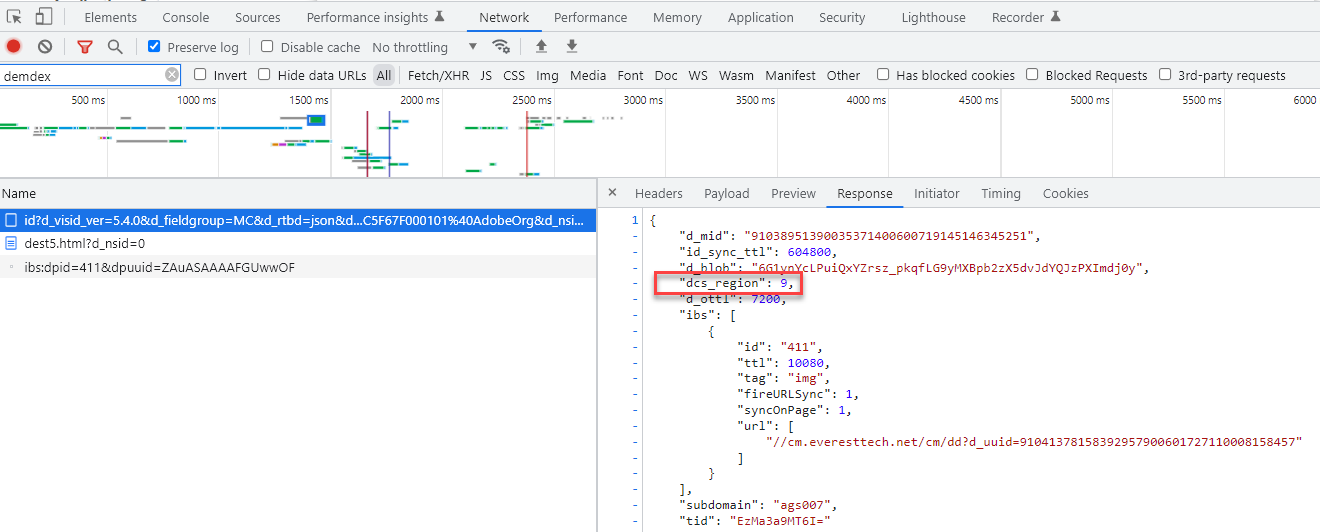Click the inspect element picker icon
The height and width of the screenshot is (532, 1320).
pos(14,17)
